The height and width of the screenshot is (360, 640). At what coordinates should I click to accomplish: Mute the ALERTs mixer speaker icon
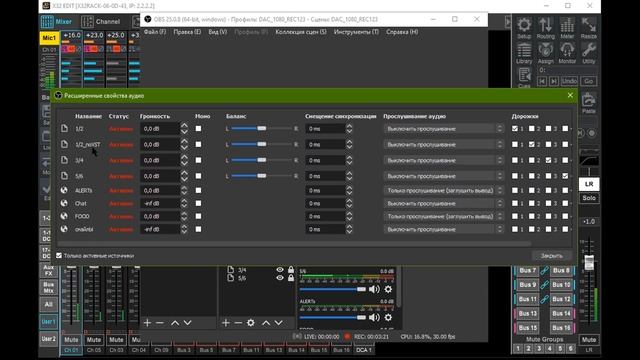(374, 318)
